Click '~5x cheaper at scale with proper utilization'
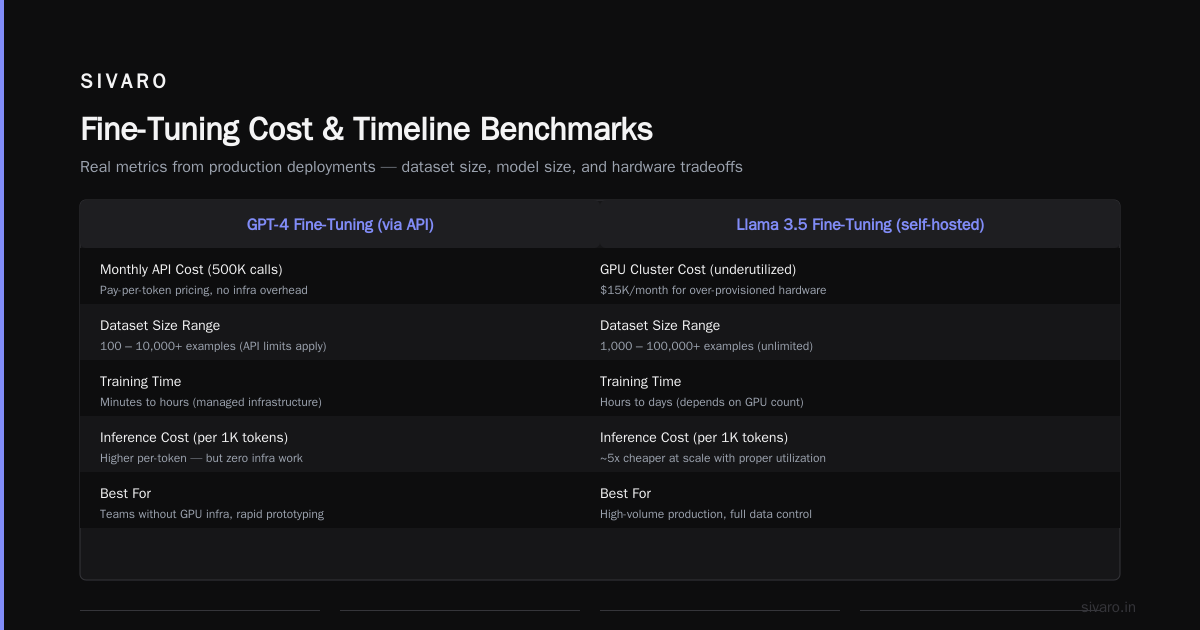1200x630 pixels. 713,458
